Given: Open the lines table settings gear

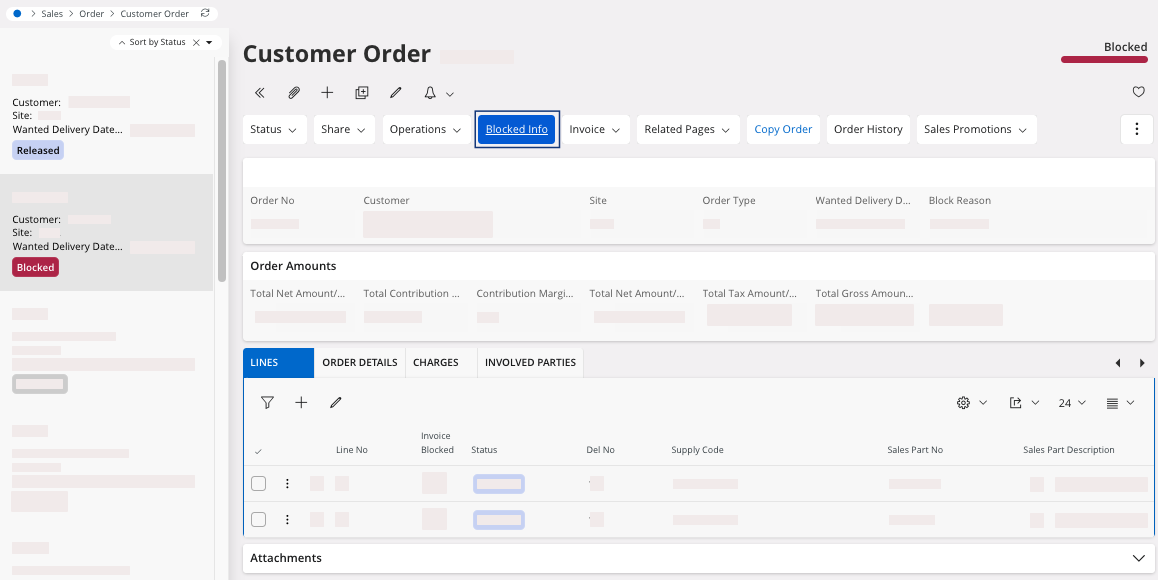Looking at the screenshot, I should point(964,403).
